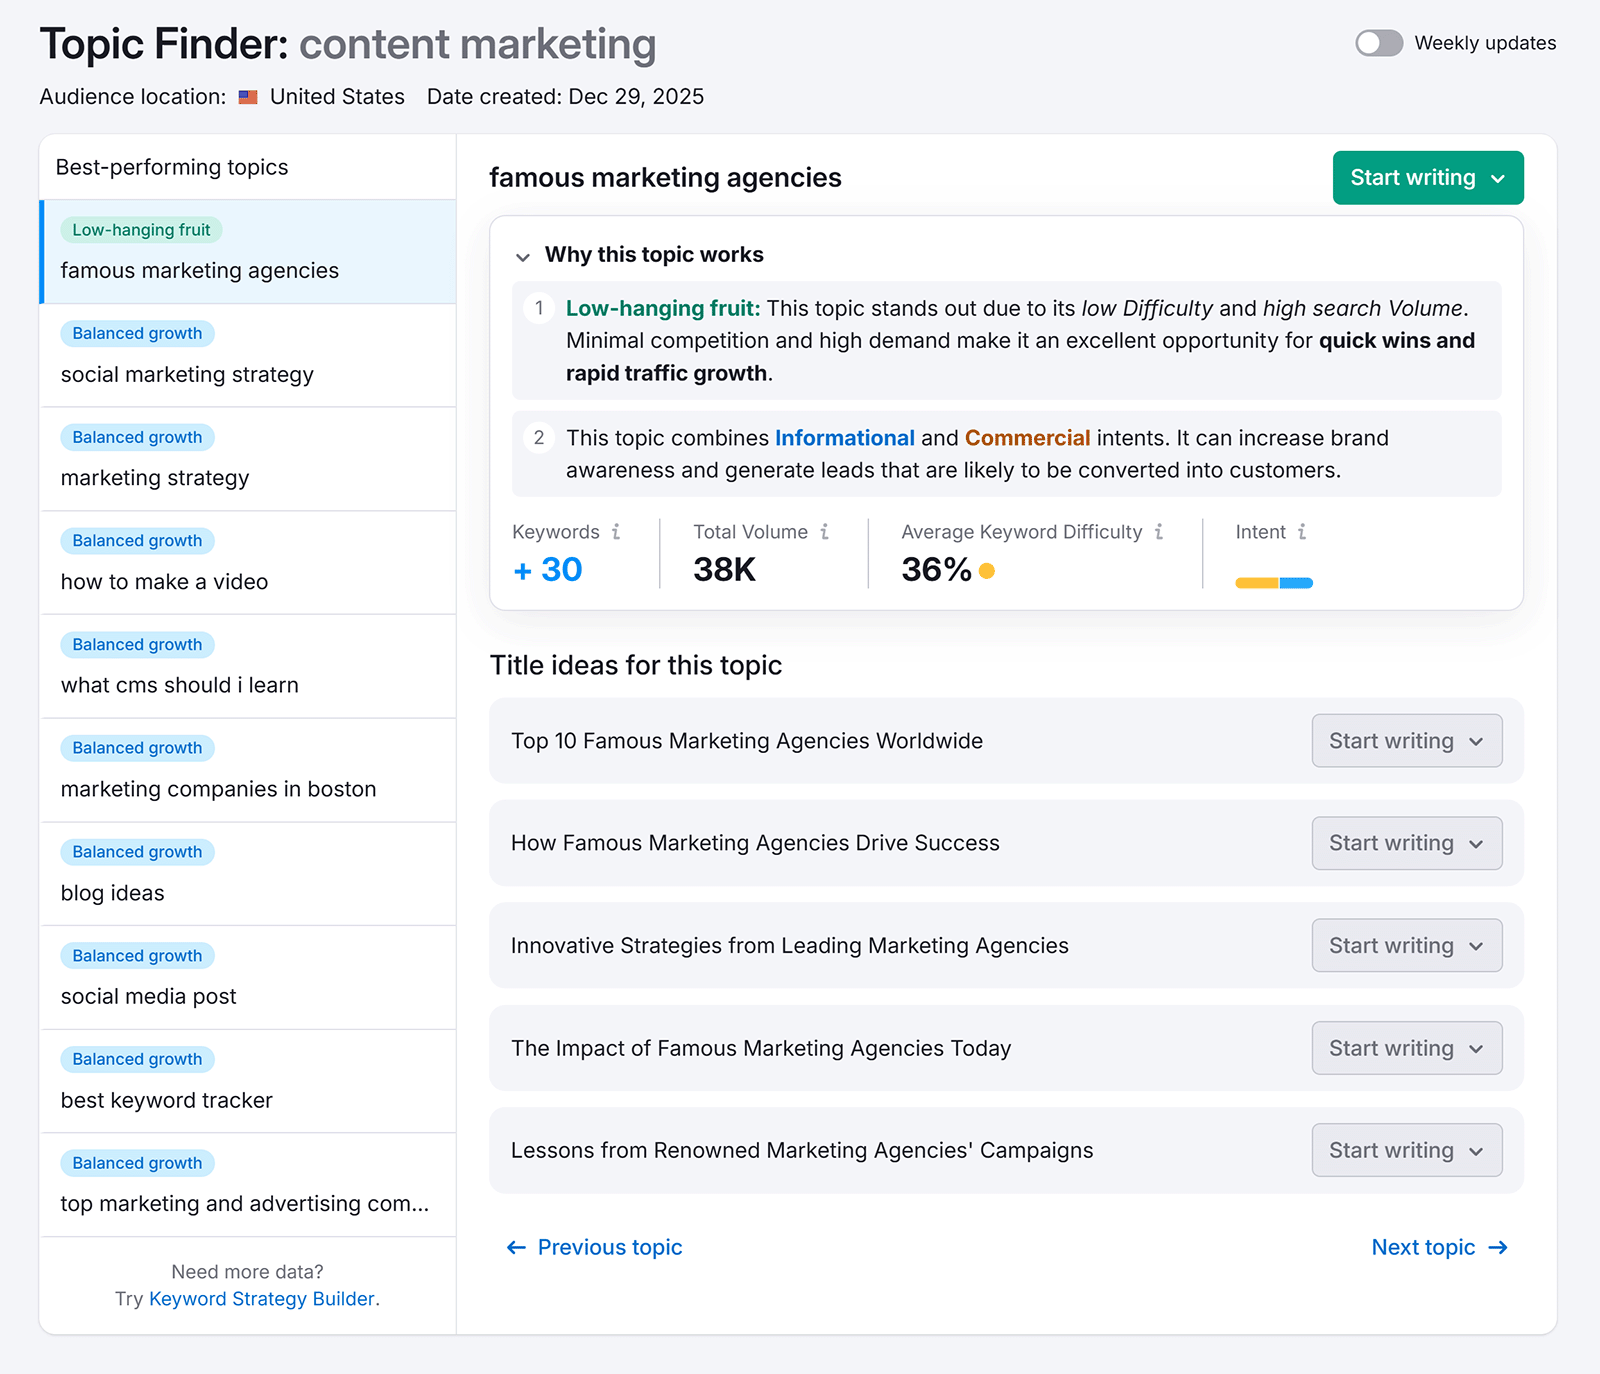Click the info icon next to Keywords
Image resolution: width=1600 pixels, height=1374 pixels.
(x=617, y=532)
